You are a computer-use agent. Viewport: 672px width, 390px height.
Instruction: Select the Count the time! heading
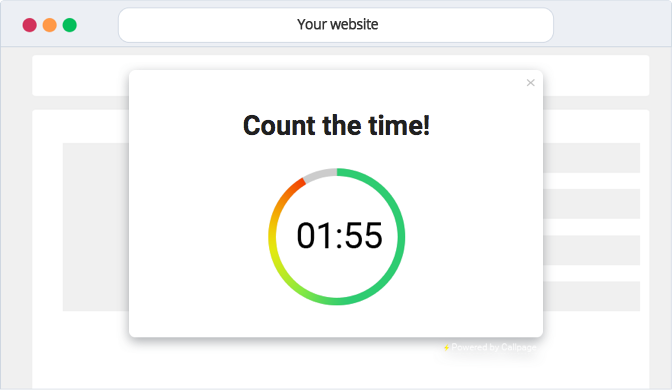tap(336, 126)
